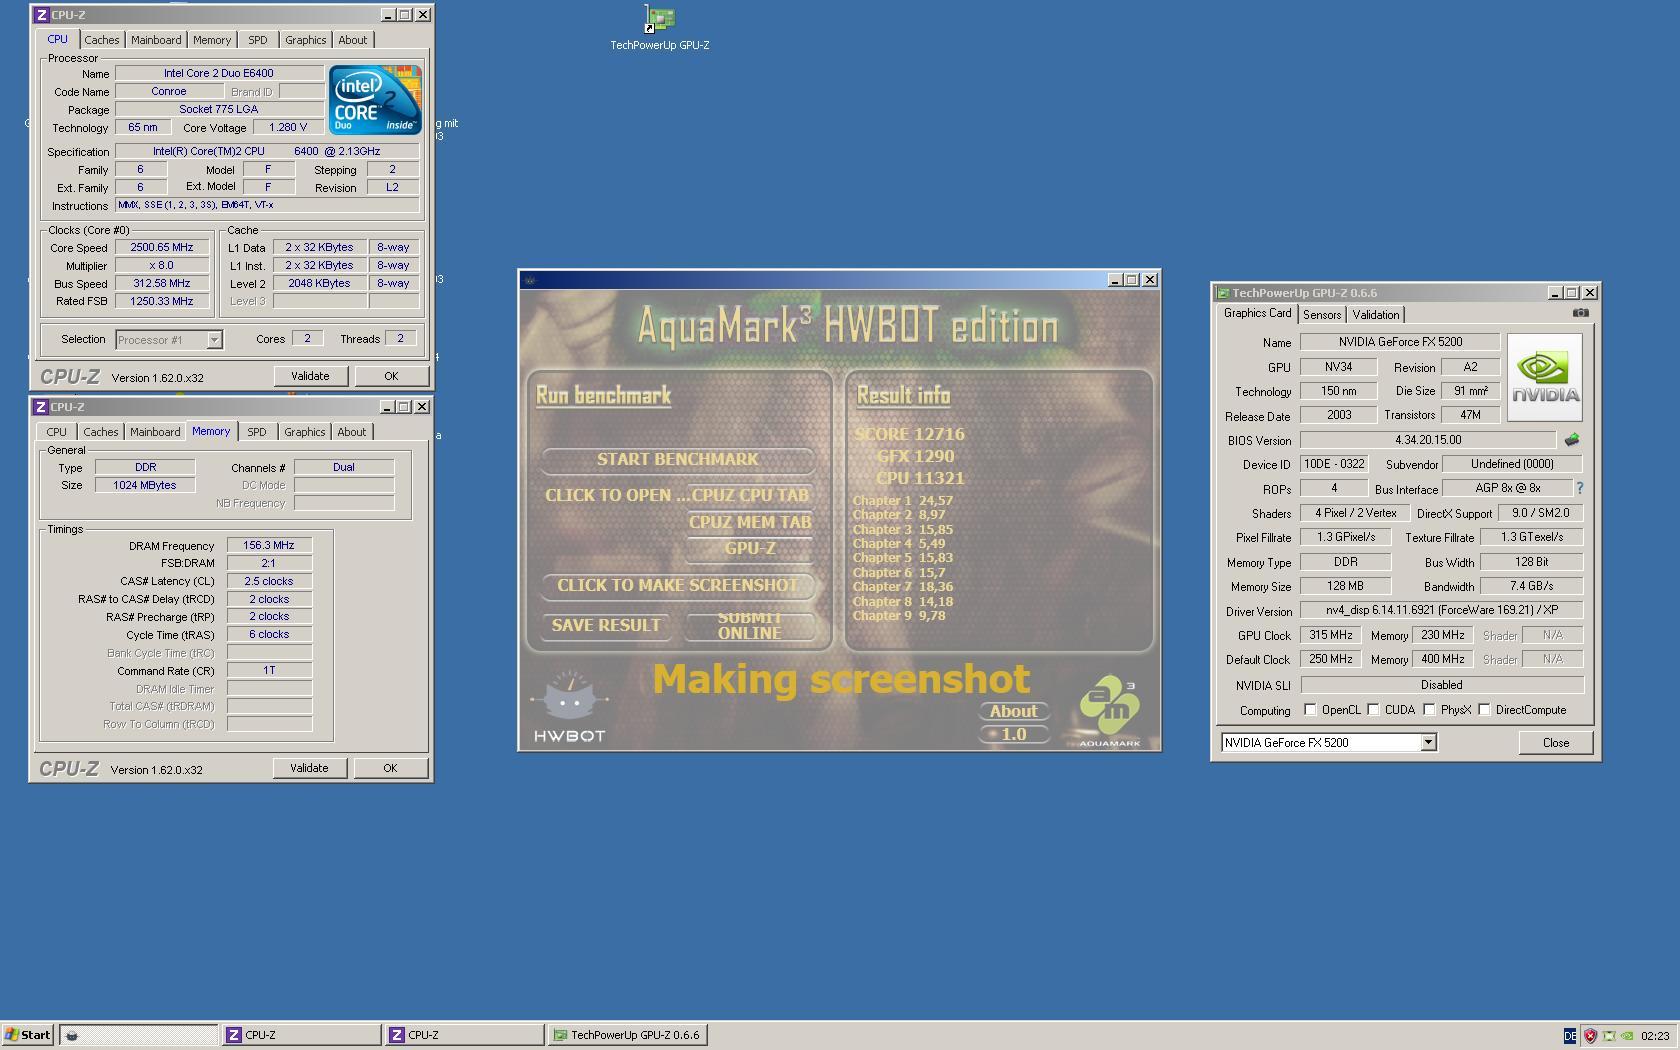Click the title bar icon of CPU-Z Memory window
Viewport: 1680px width, 1050px height.
coord(41,407)
